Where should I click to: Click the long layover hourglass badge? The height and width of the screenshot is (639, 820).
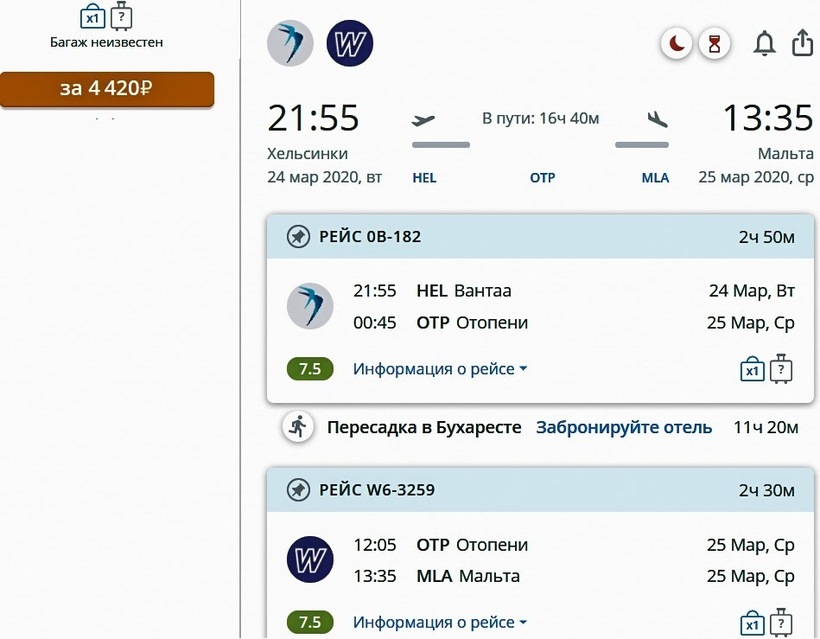pyautogui.click(x=714, y=43)
